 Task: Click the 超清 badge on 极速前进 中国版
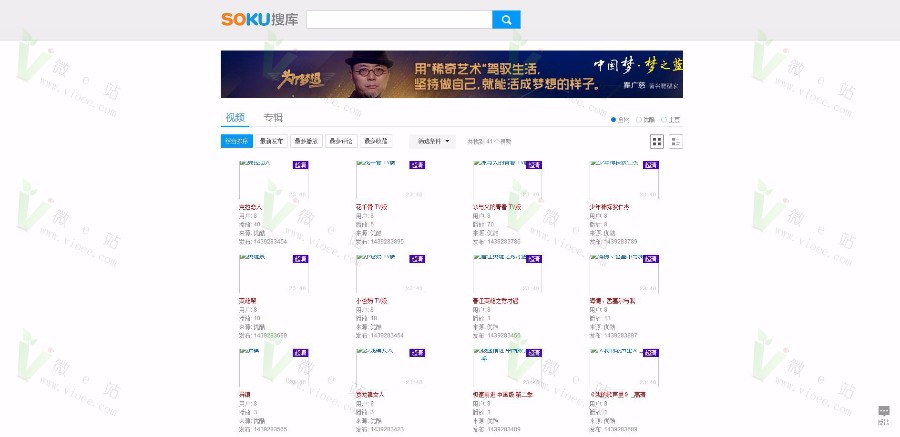pyautogui.click(x=534, y=353)
